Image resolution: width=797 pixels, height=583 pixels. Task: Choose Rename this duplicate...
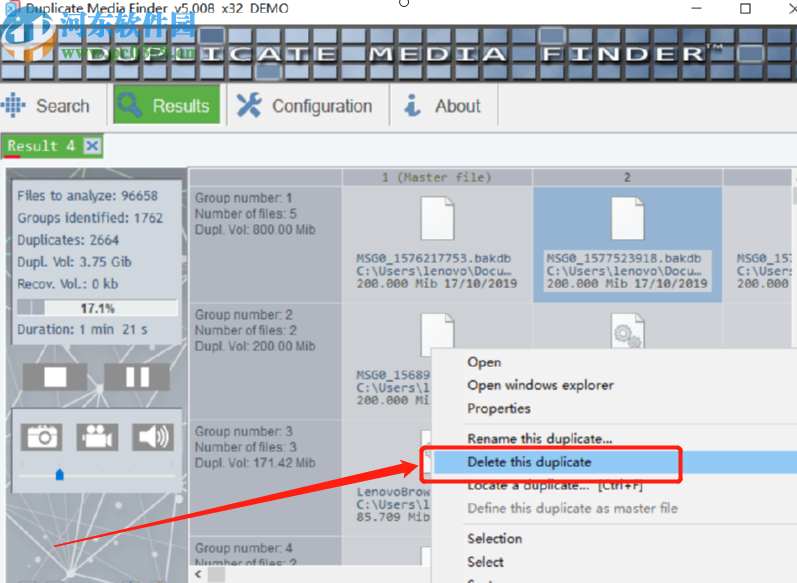pyautogui.click(x=540, y=439)
